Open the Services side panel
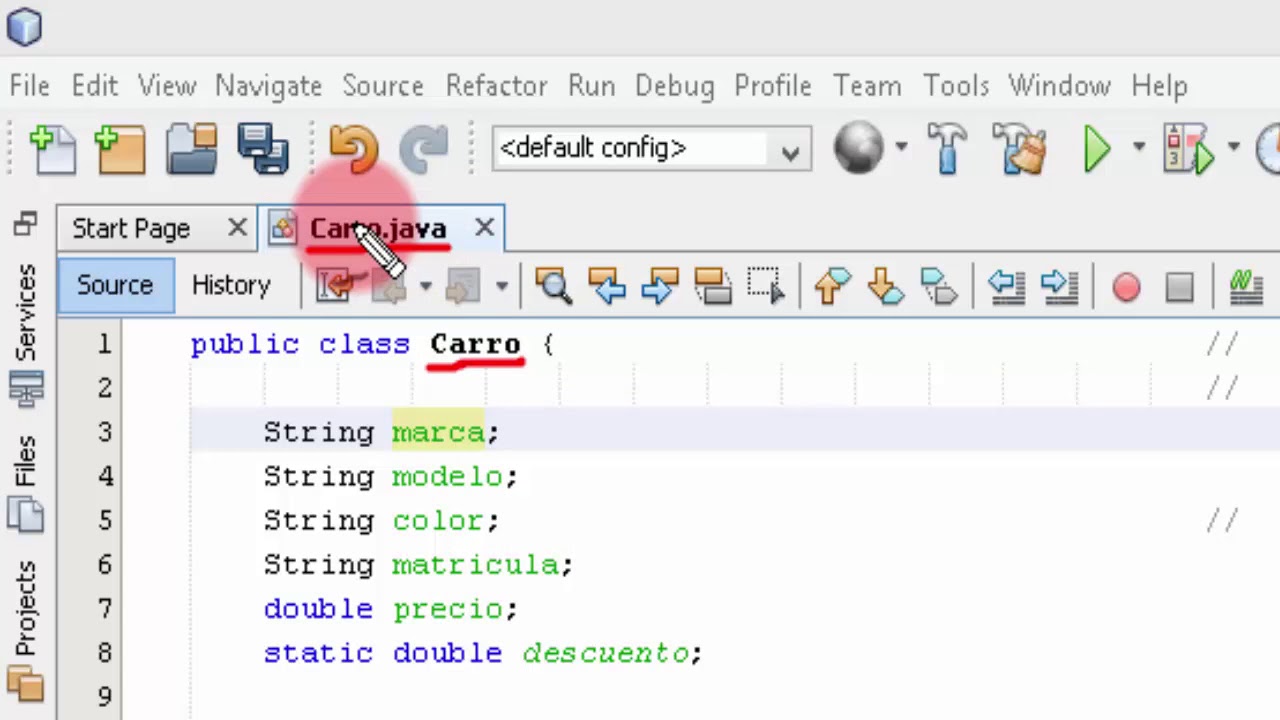1280x720 pixels. (26, 333)
